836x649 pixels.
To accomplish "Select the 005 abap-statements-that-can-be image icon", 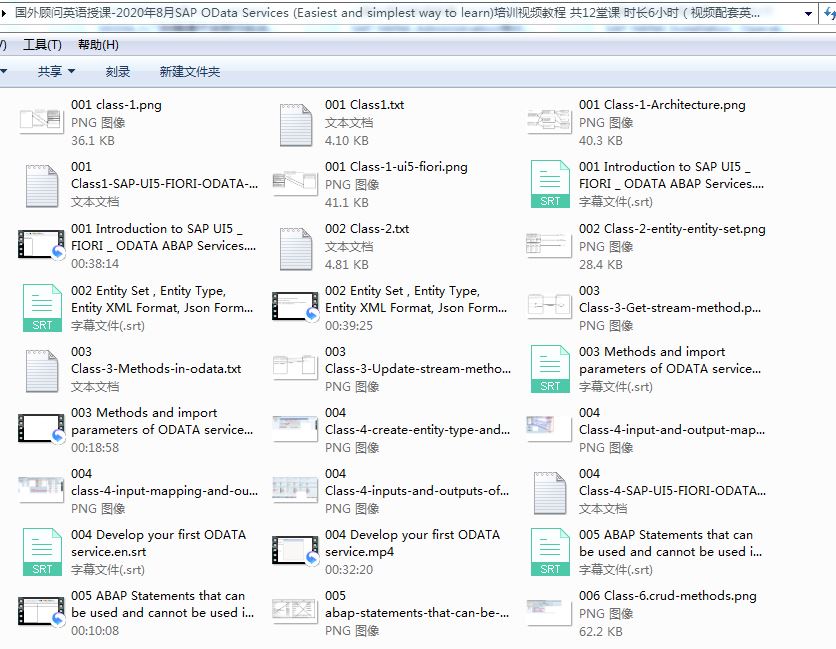I will 295,611.
